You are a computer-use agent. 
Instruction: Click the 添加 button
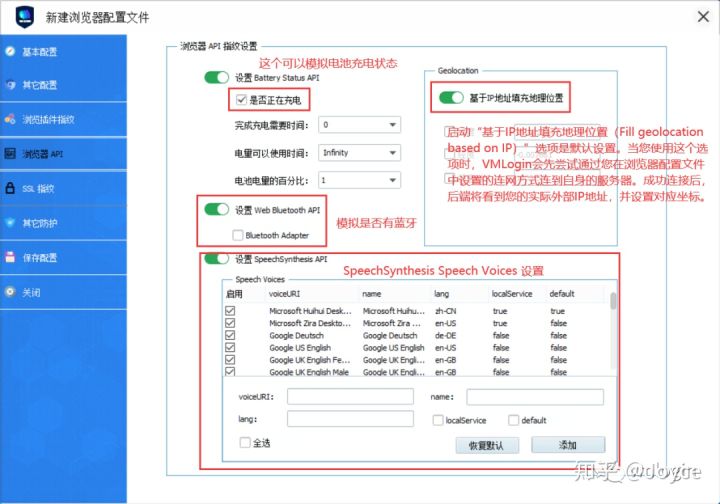click(568, 445)
